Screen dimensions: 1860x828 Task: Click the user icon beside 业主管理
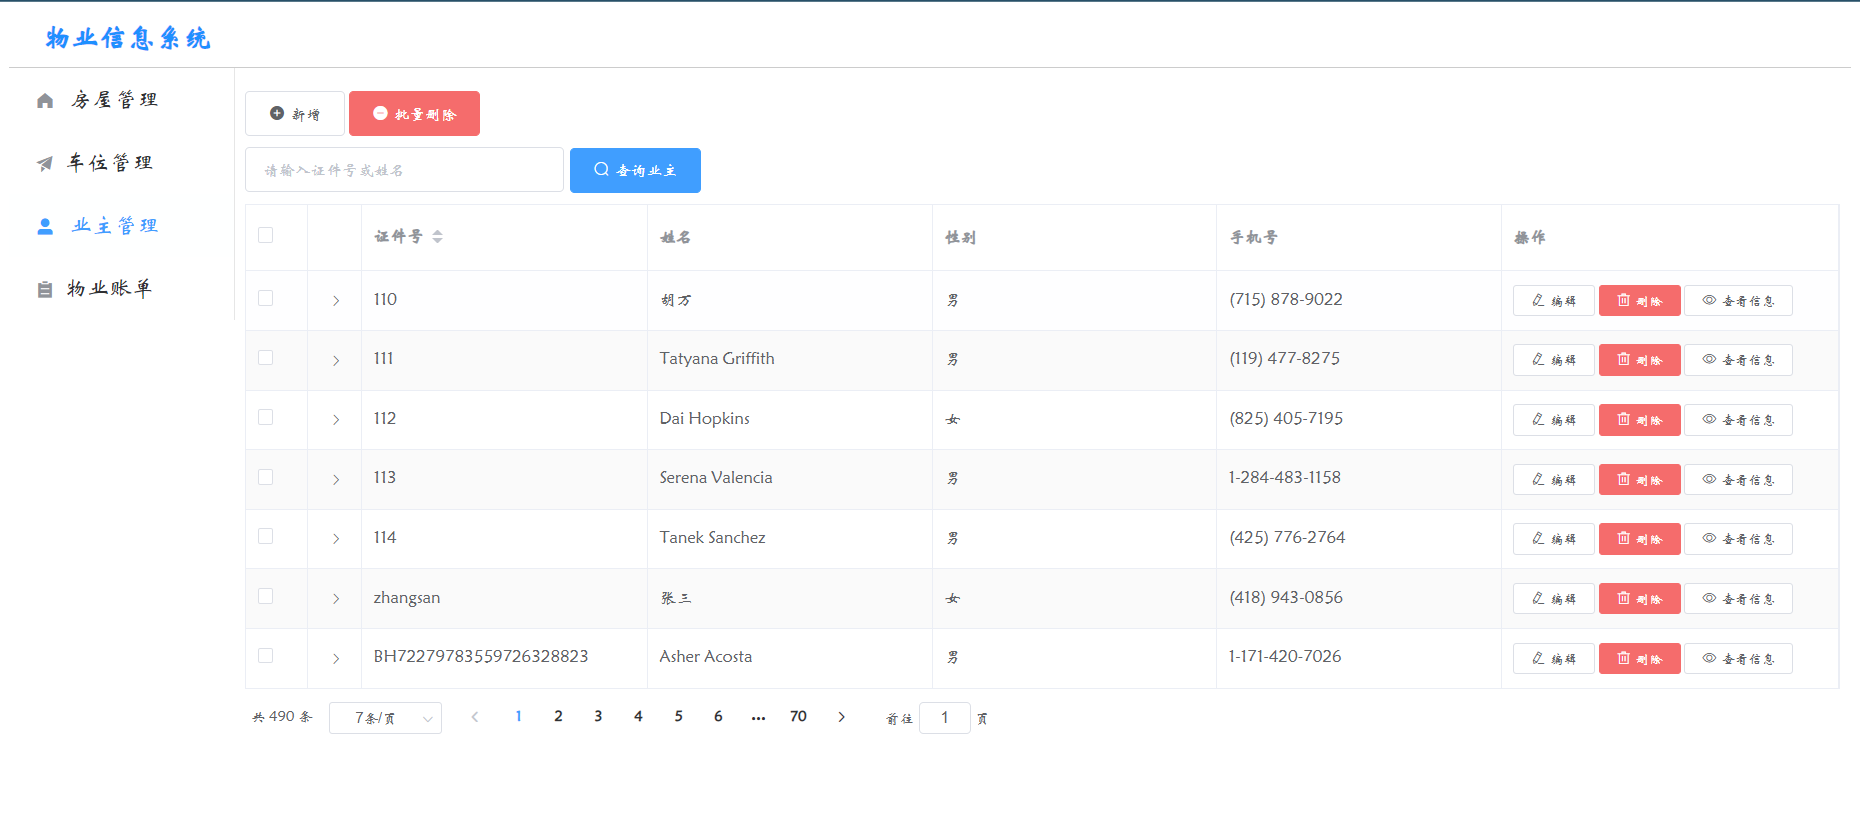tap(45, 226)
